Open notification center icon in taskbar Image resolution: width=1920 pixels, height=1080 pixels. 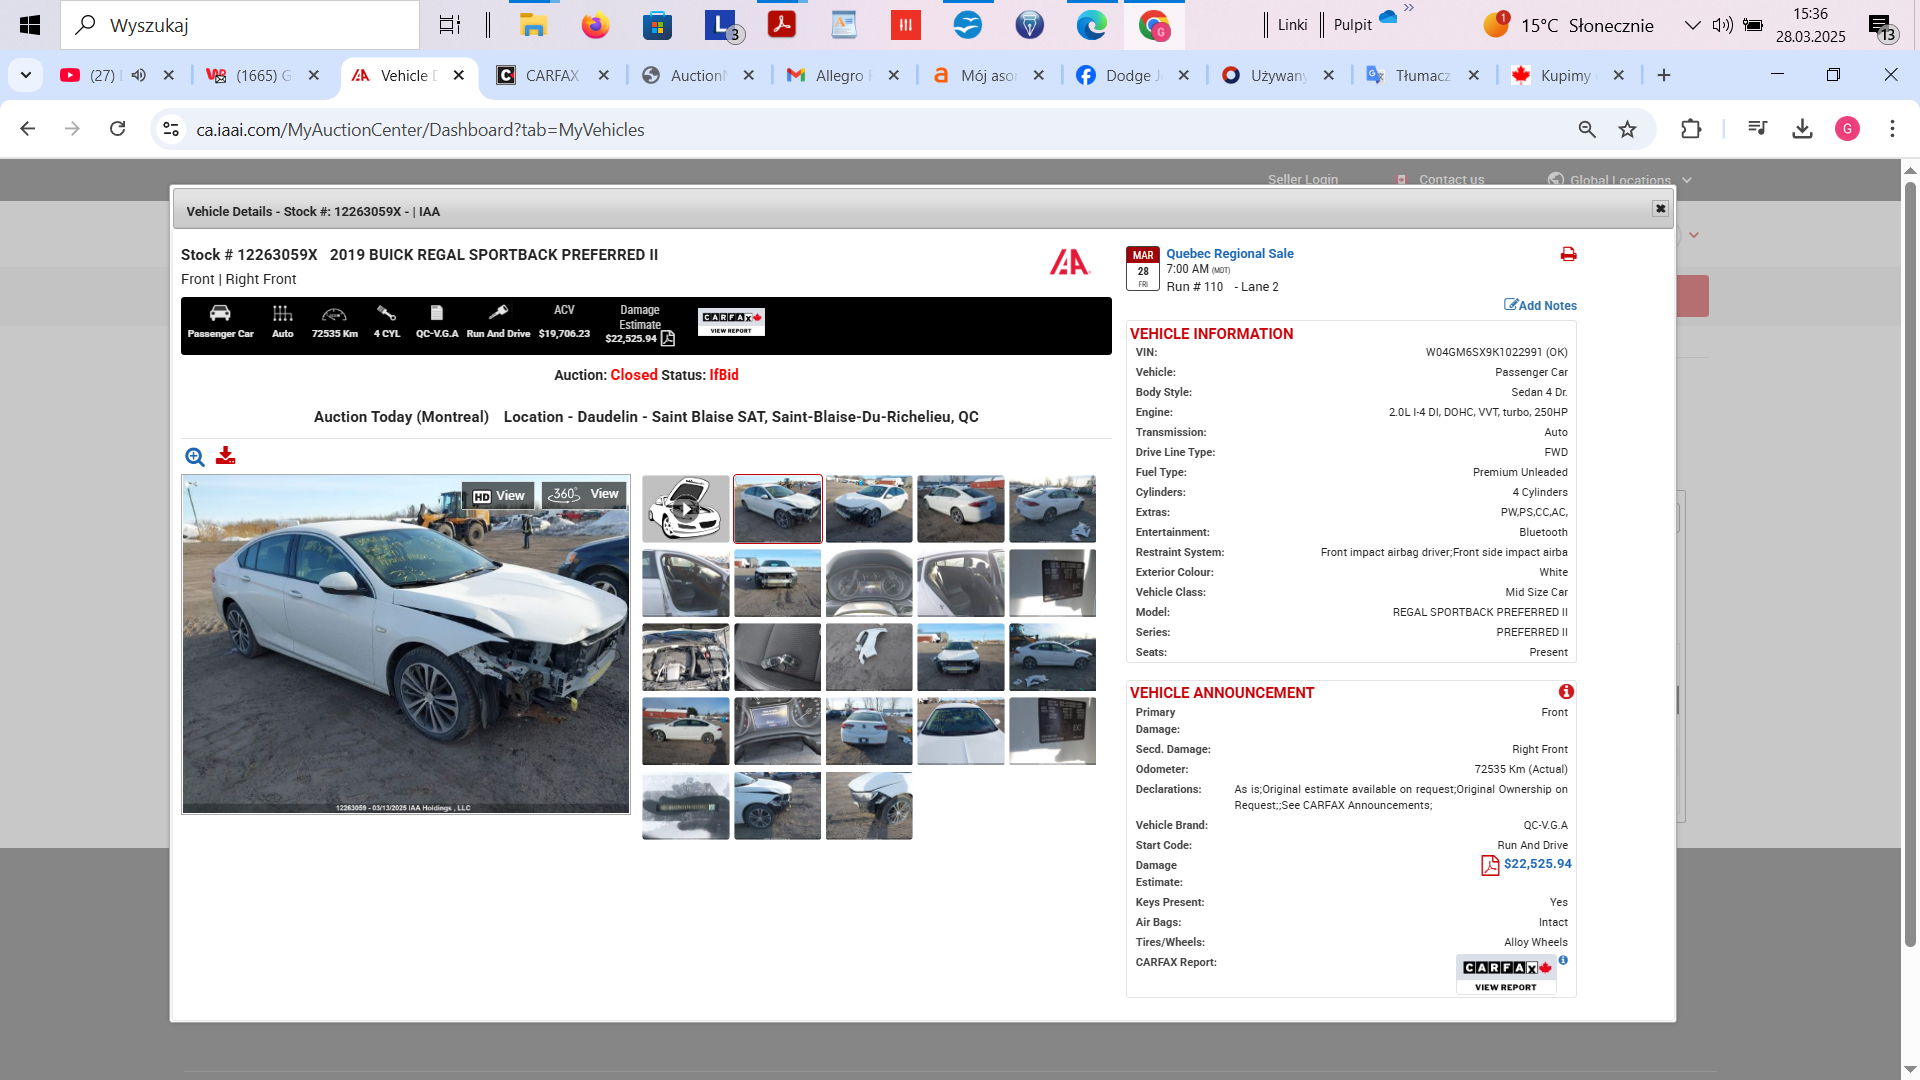point(1883,27)
